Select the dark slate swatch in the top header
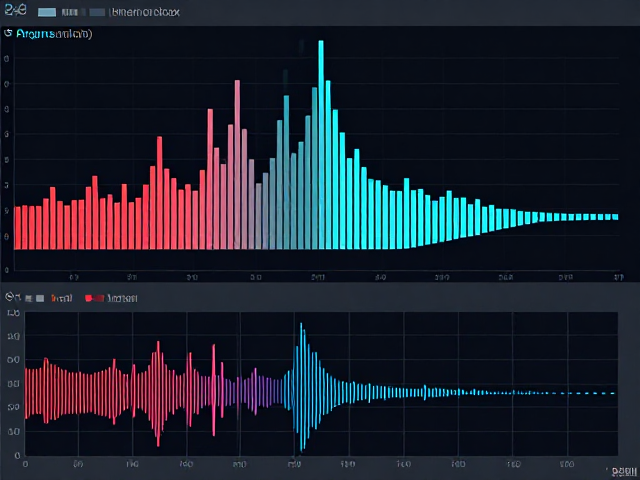Screen dimensions: 640x480 point(97,12)
